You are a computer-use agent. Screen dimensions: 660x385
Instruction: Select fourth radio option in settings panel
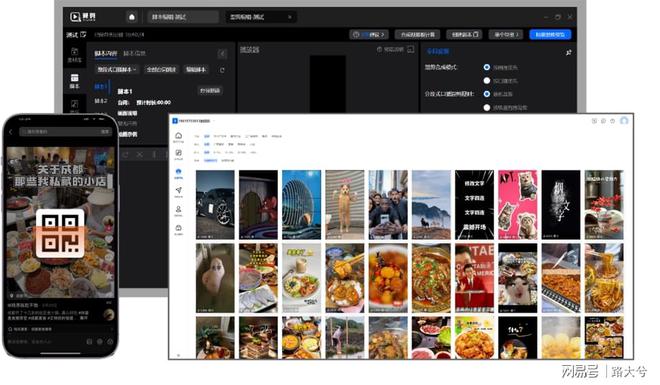[x=487, y=108]
